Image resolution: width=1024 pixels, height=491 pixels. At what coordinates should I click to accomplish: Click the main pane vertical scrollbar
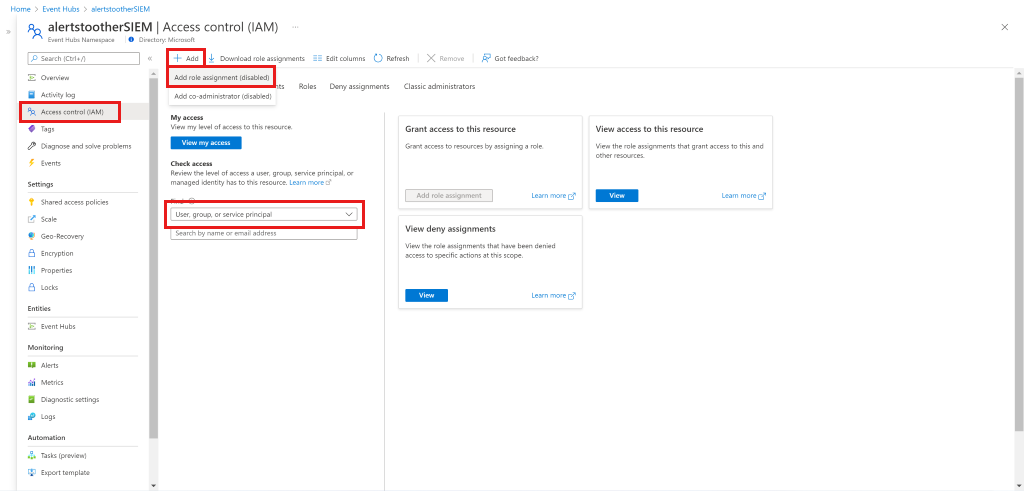click(1019, 255)
